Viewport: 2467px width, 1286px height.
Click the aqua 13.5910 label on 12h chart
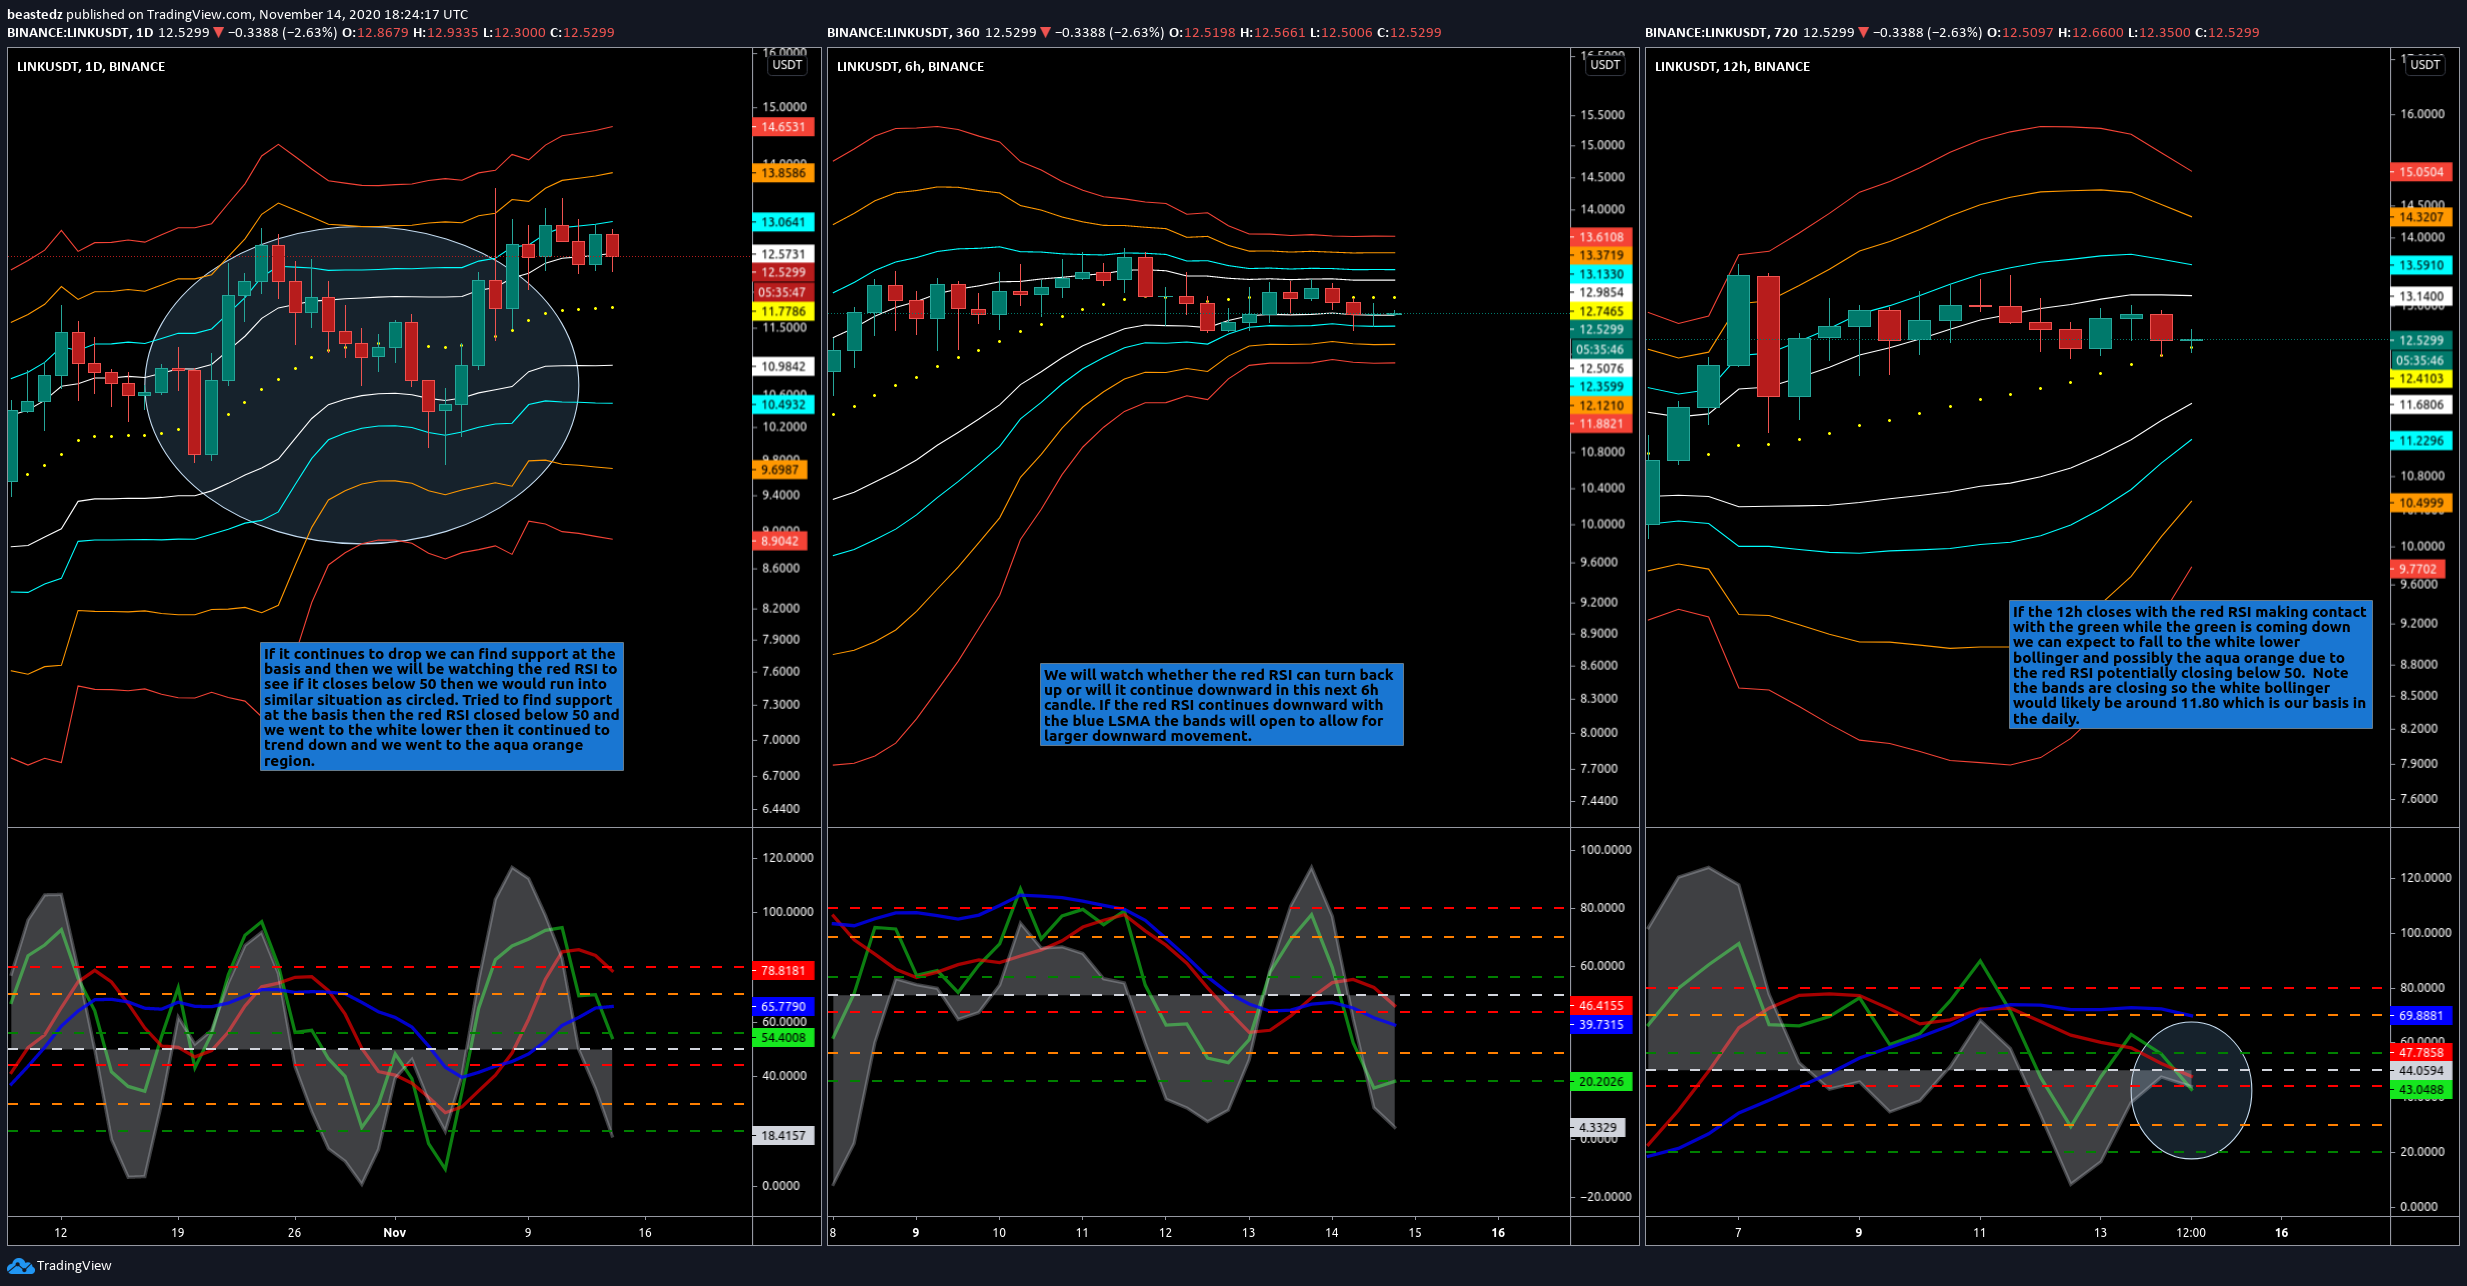pos(2421,265)
